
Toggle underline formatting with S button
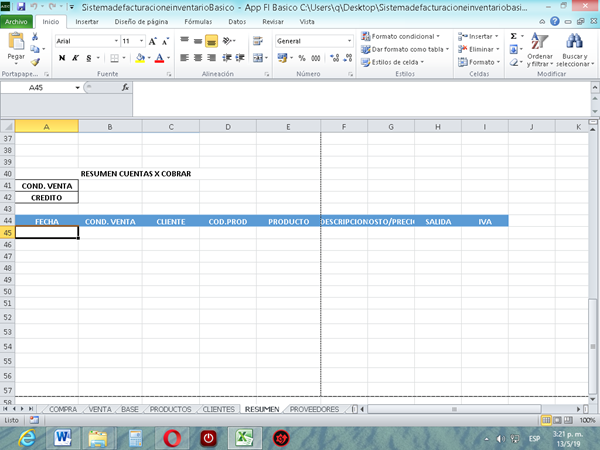(x=88, y=58)
